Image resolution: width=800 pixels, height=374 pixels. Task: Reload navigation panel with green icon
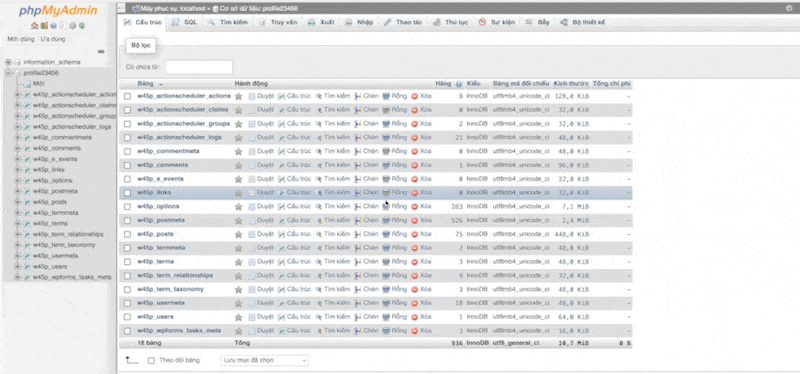pyautogui.click(x=82, y=26)
